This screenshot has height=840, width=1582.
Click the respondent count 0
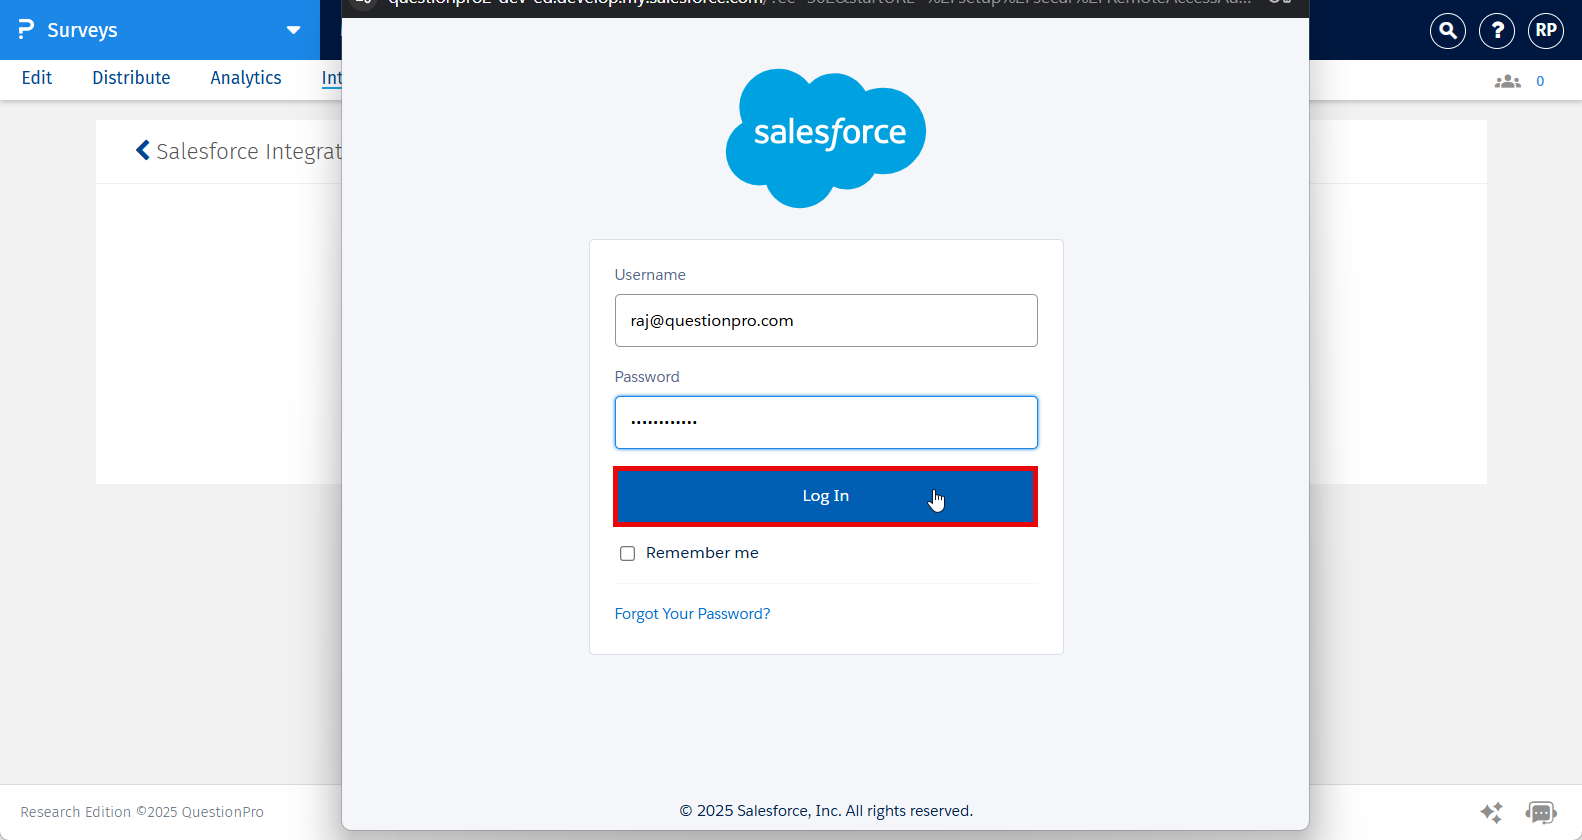(x=1540, y=81)
